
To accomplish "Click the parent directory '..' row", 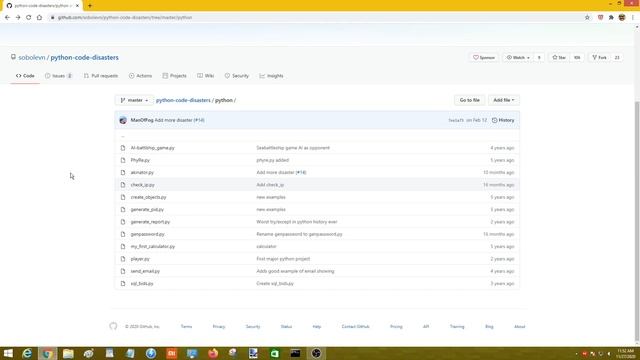I will pos(317,136).
